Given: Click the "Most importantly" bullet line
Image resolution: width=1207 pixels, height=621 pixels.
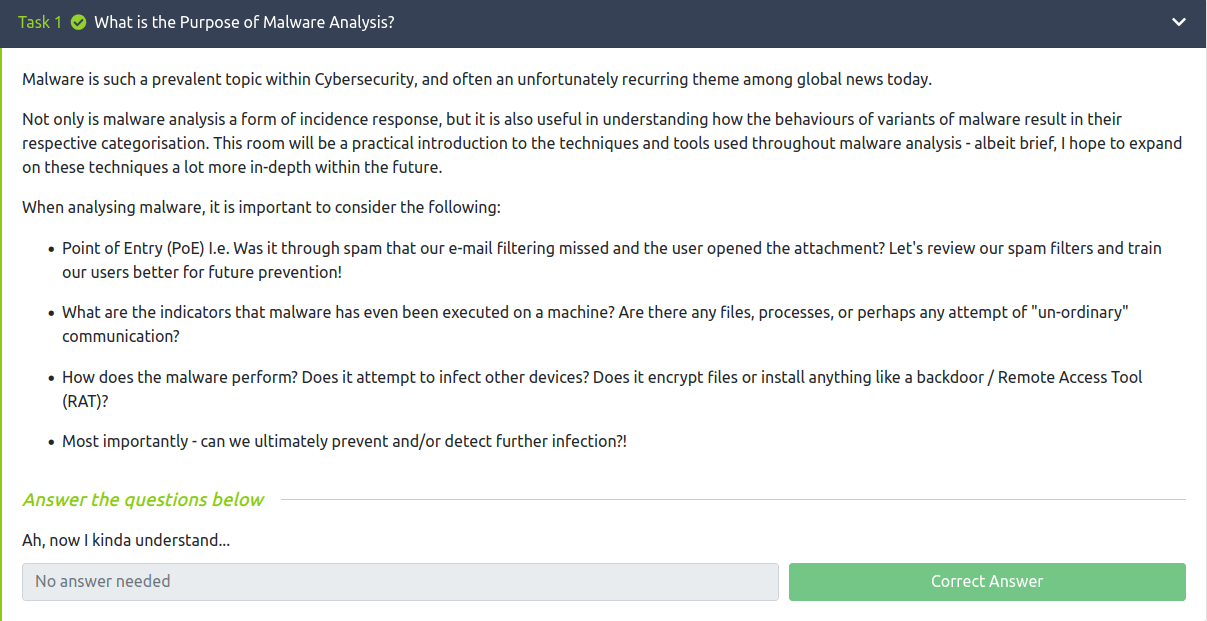Looking at the screenshot, I should [344, 441].
